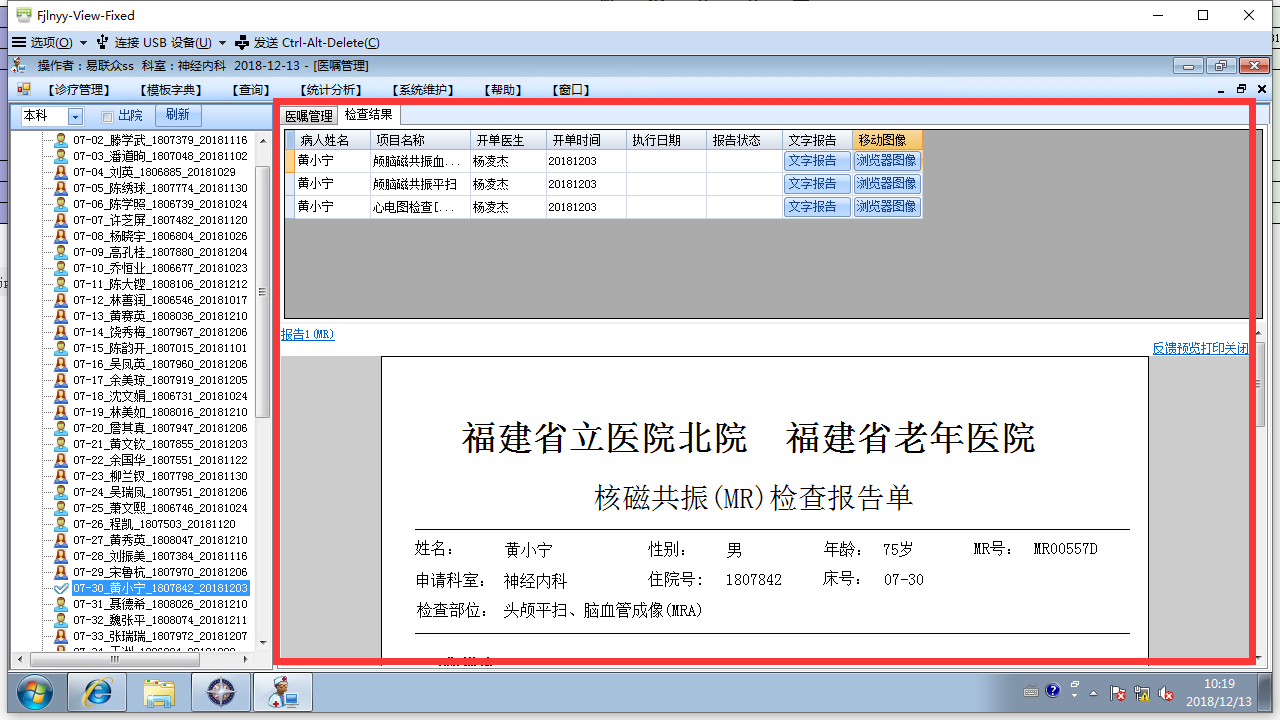Open the 诊疗管理 menu
1280x720 pixels.
coord(78,90)
